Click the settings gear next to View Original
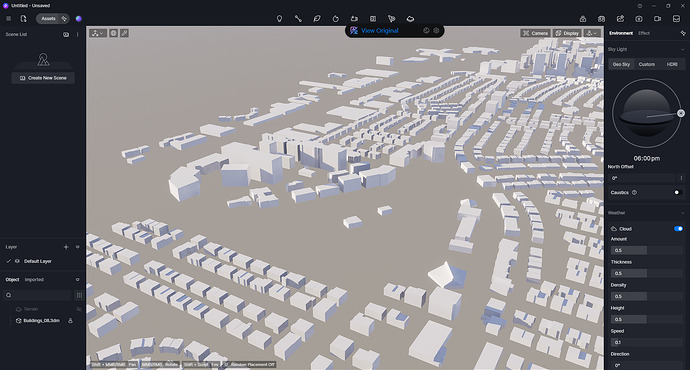Image resolution: width=690 pixels, height=370 pixels. click(x=437, y=31)
